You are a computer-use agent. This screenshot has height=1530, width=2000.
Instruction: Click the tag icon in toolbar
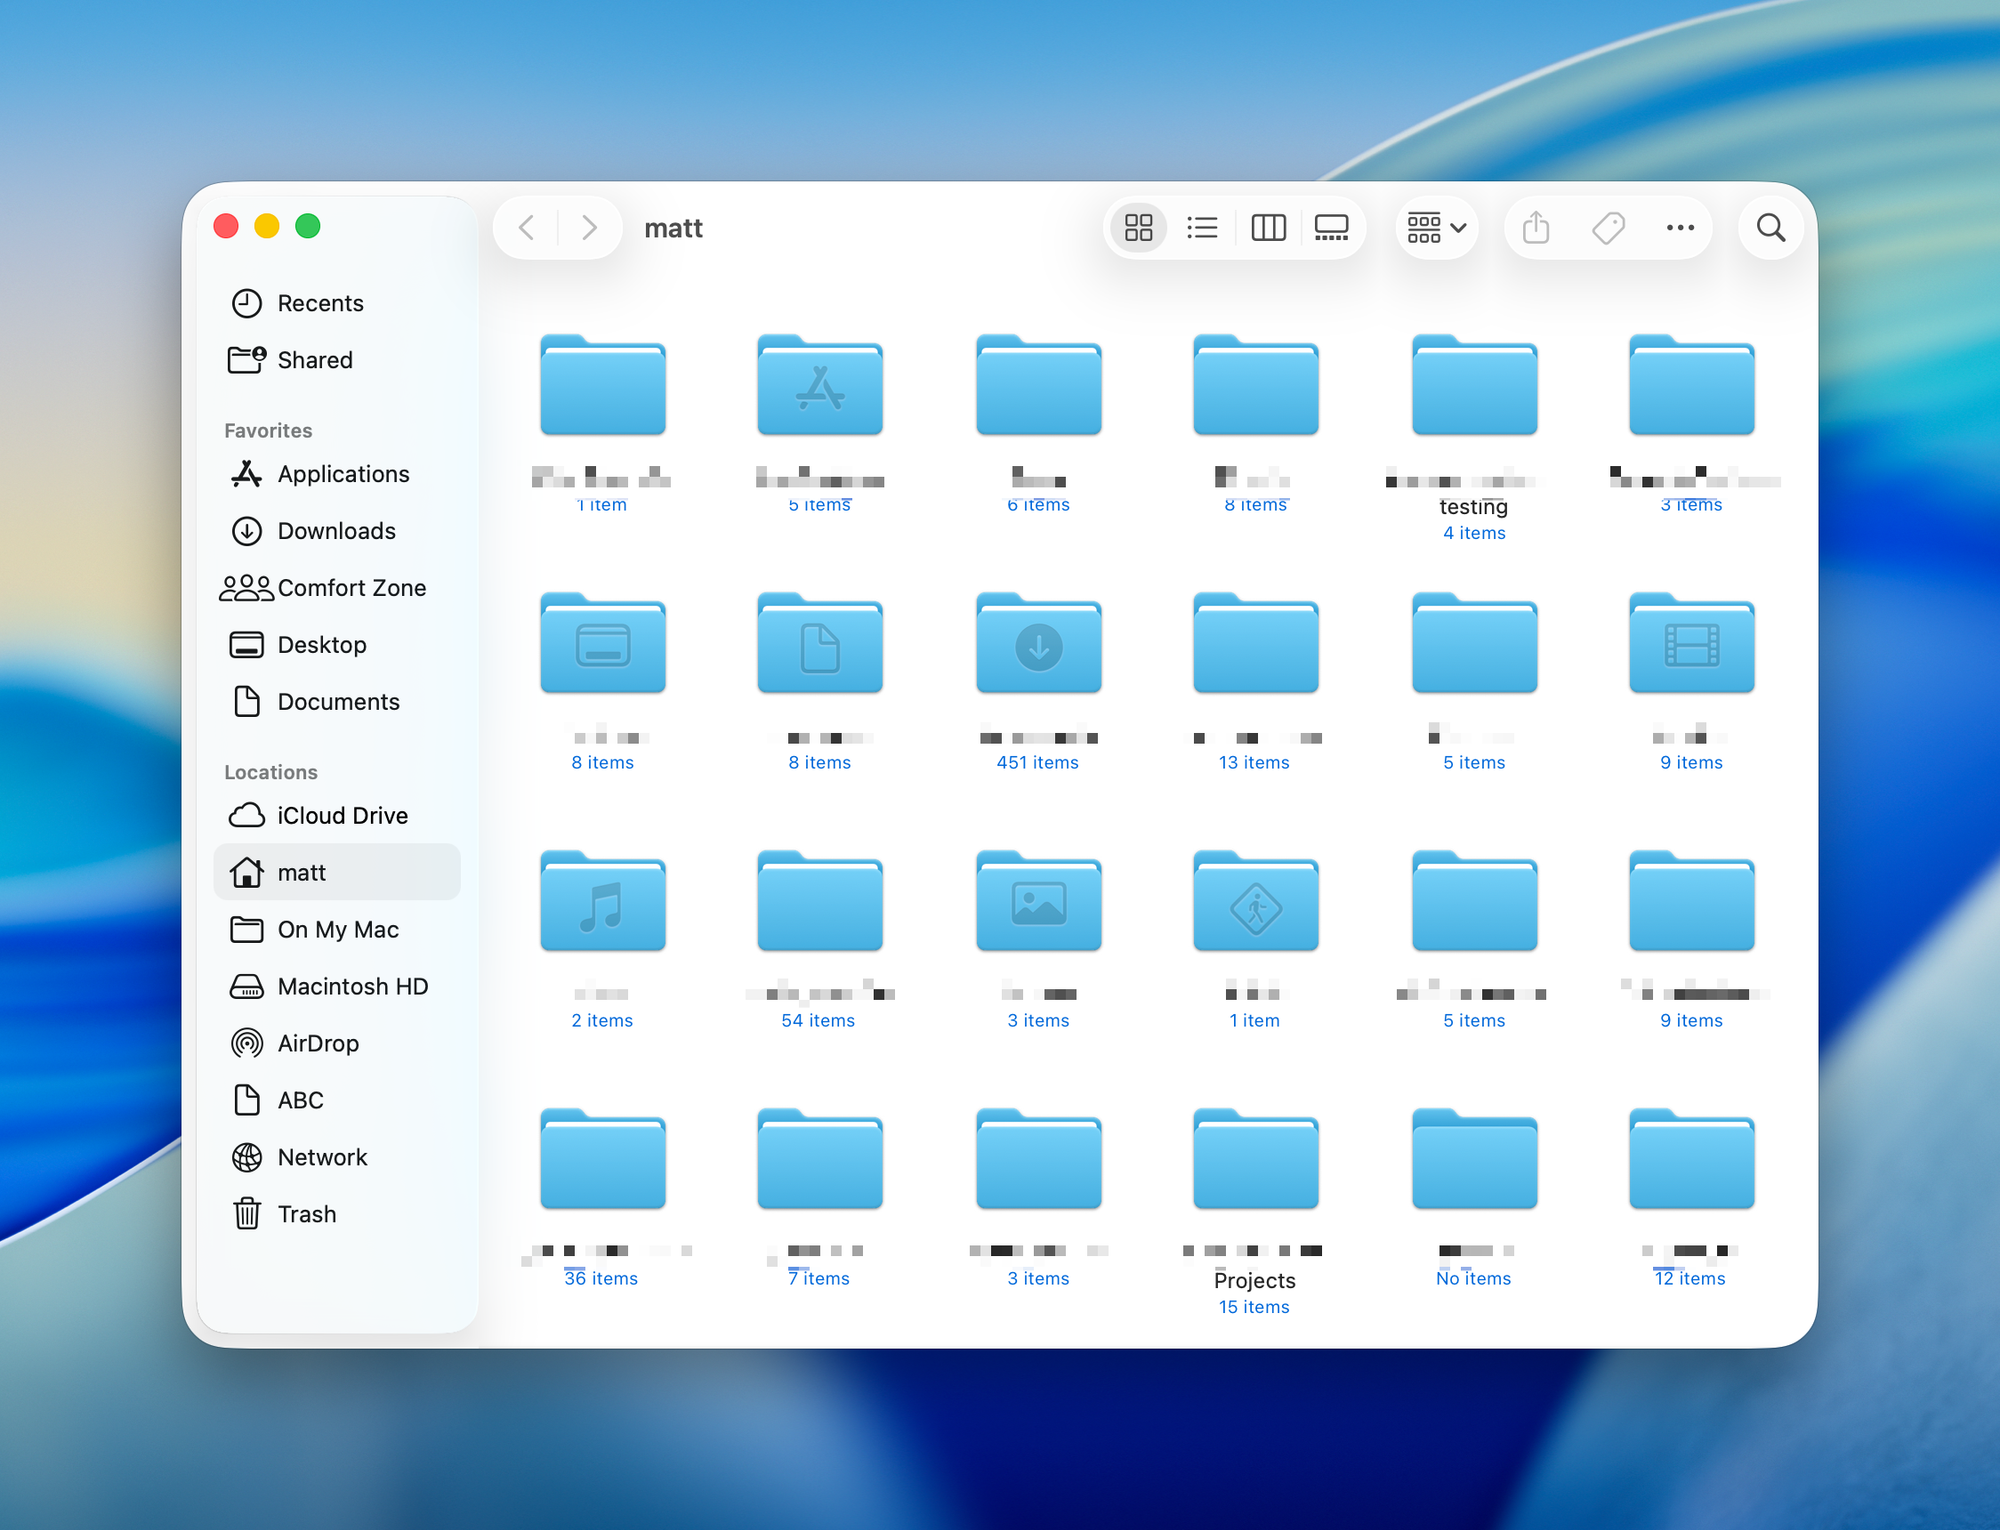click(1608, 228)
